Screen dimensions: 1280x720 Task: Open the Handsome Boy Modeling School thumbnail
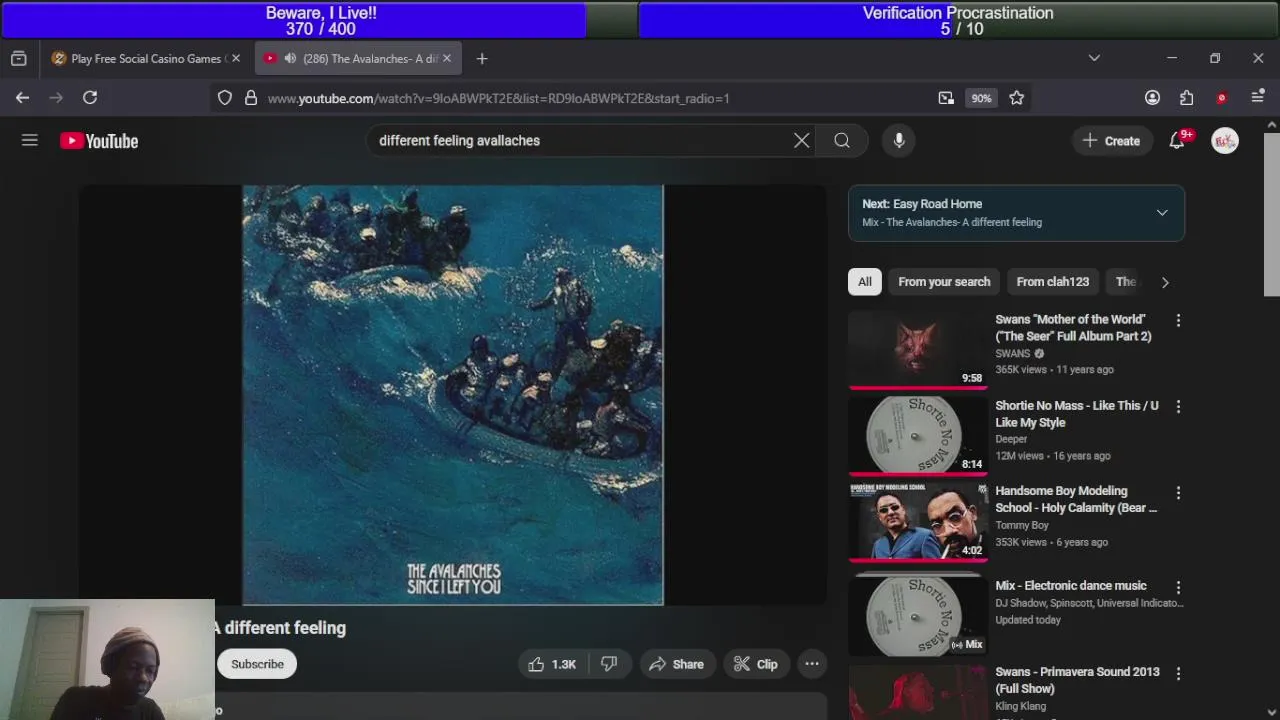tap(918, 521)
